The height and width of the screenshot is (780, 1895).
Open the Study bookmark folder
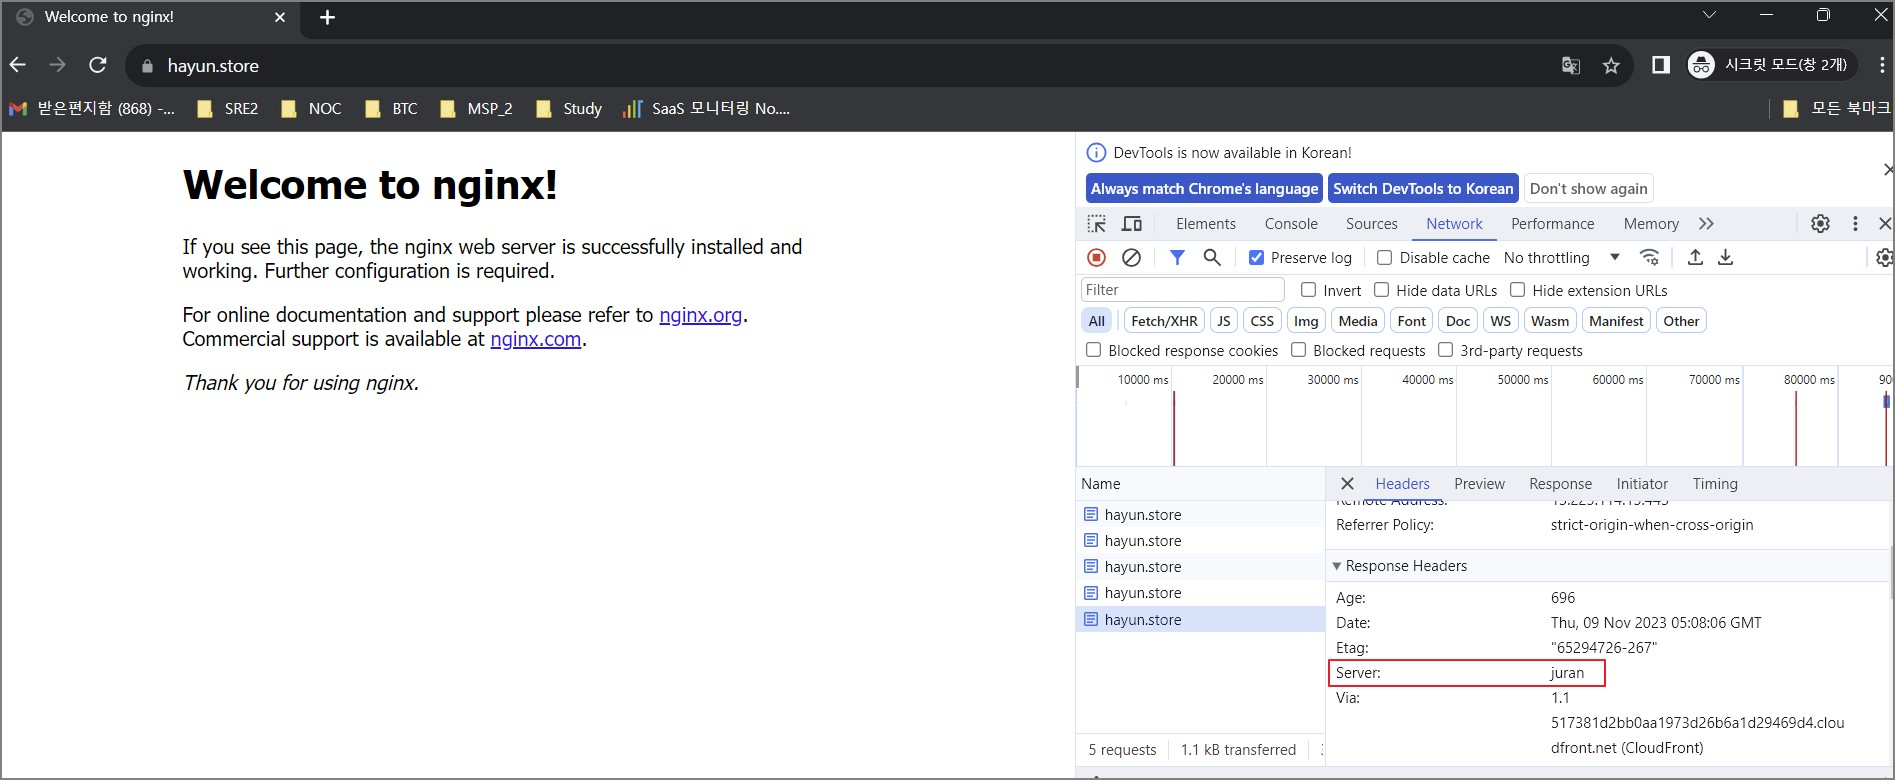coord(569,108)
